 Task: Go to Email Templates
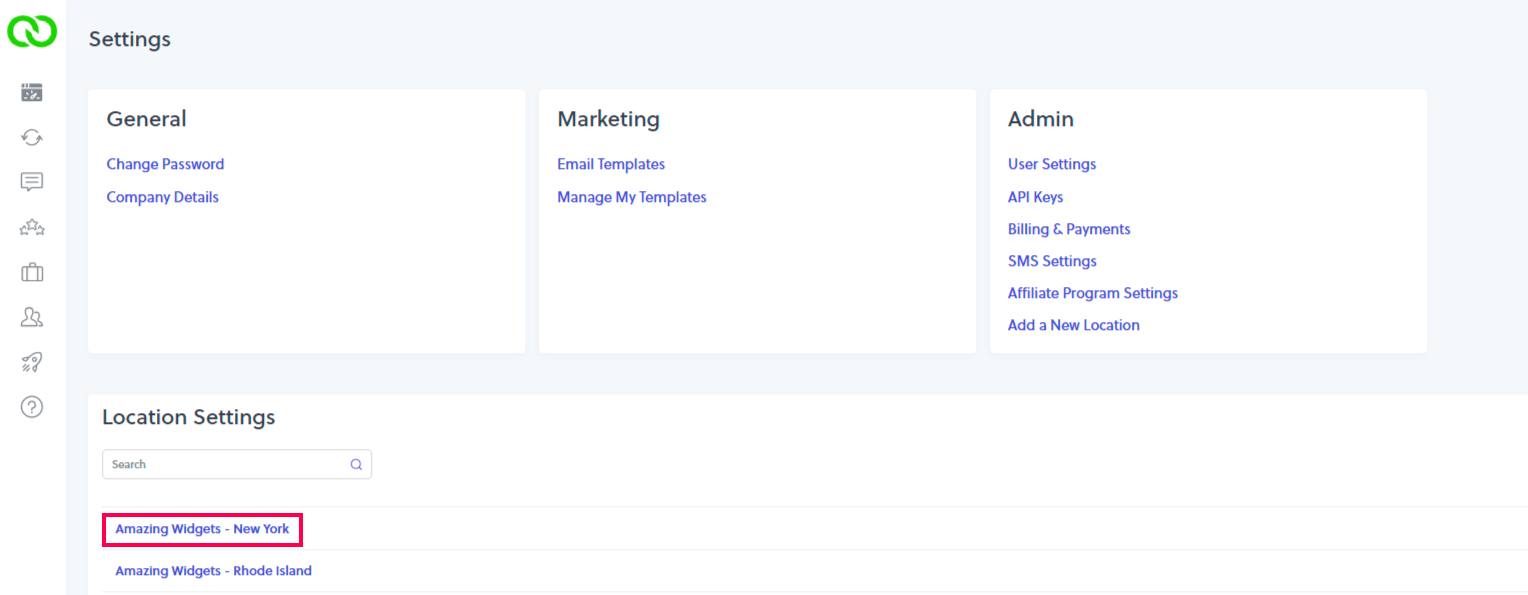611,164
